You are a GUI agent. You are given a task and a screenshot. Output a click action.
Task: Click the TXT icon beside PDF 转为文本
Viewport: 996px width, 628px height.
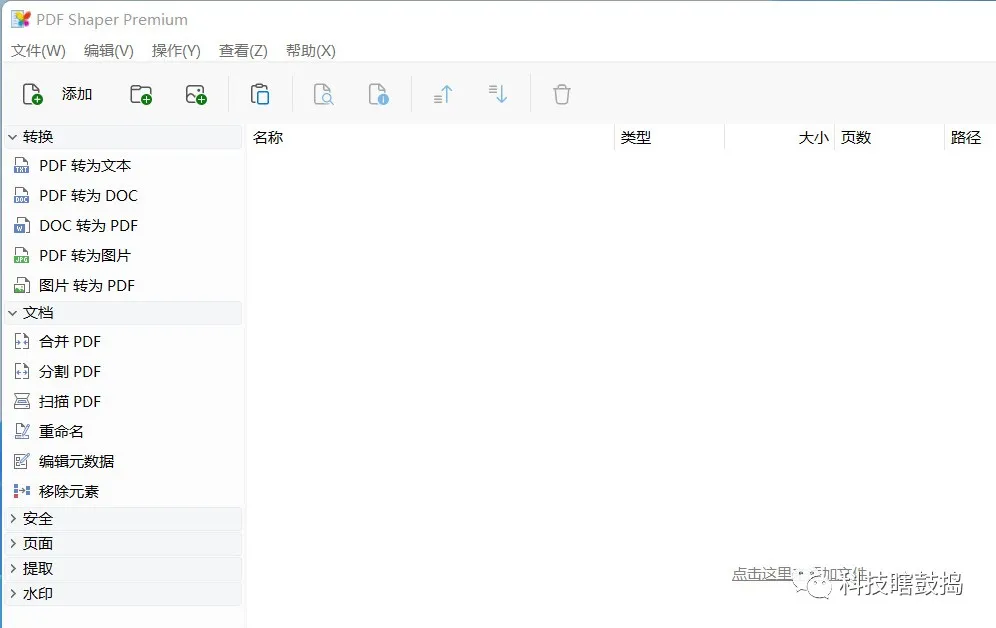click(22, 166)
